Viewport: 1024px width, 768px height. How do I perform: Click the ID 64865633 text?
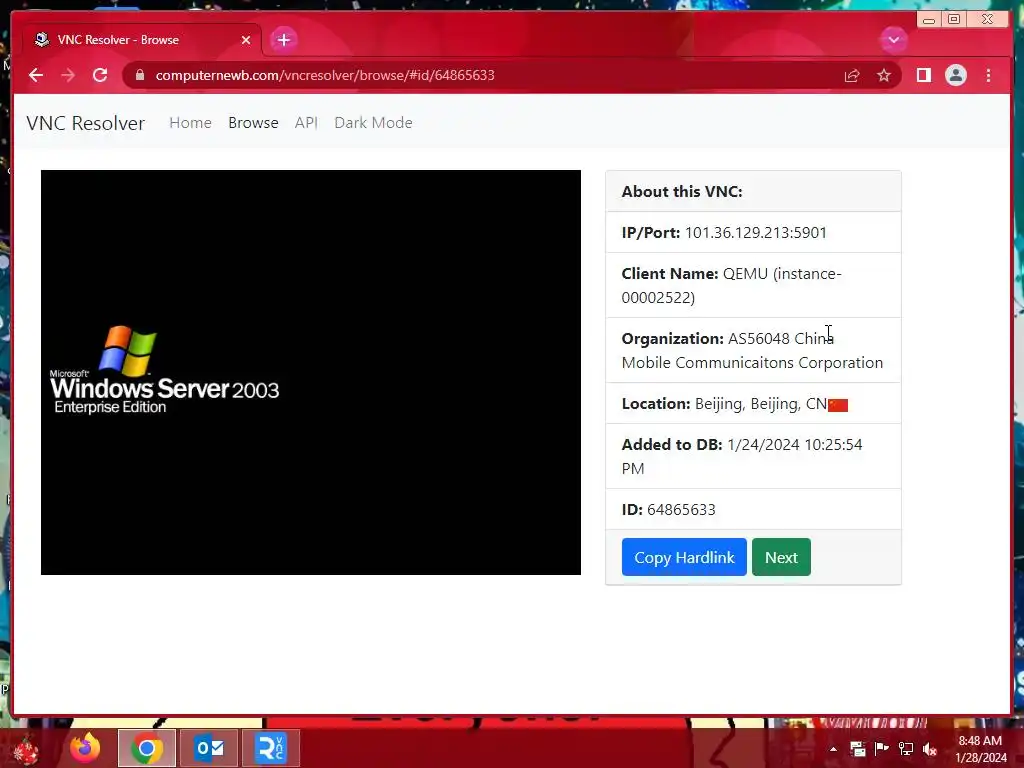tap(669, 509)
